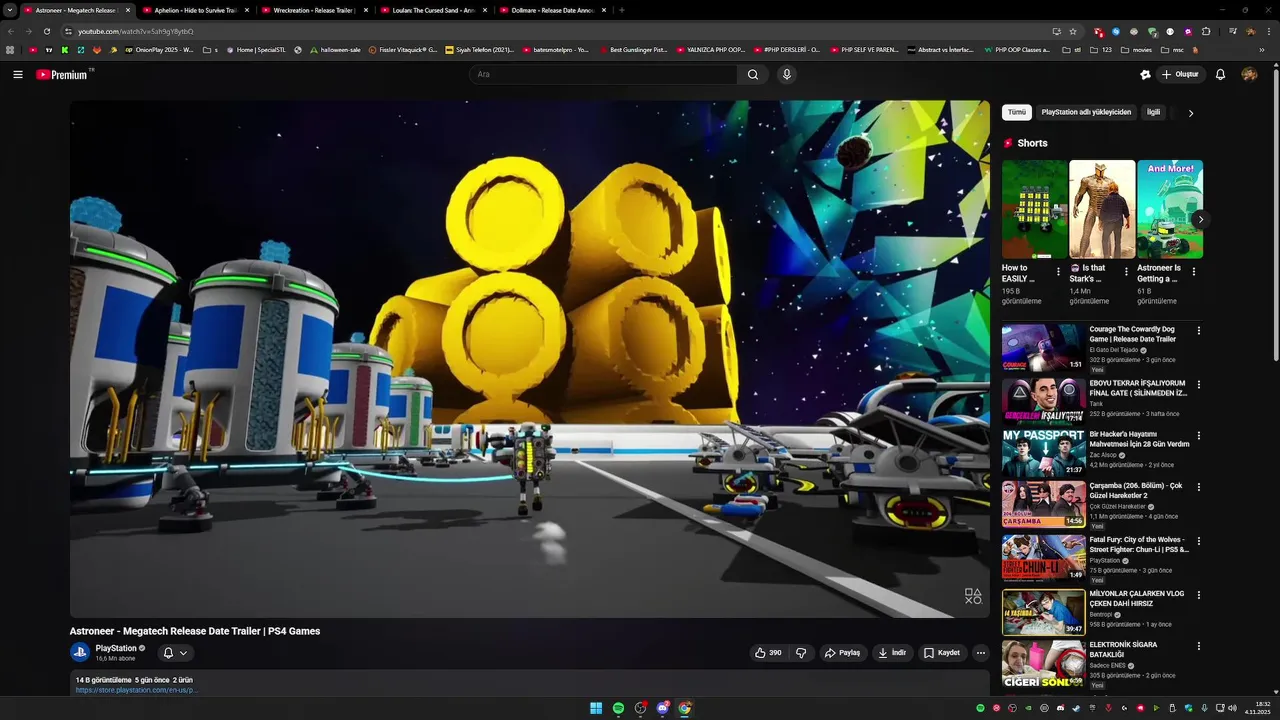Open options for EBOYU TEKRAR İFŞALIYORUM video
This screenshot has width=1280, height=720.
[x=1199, y=384]
